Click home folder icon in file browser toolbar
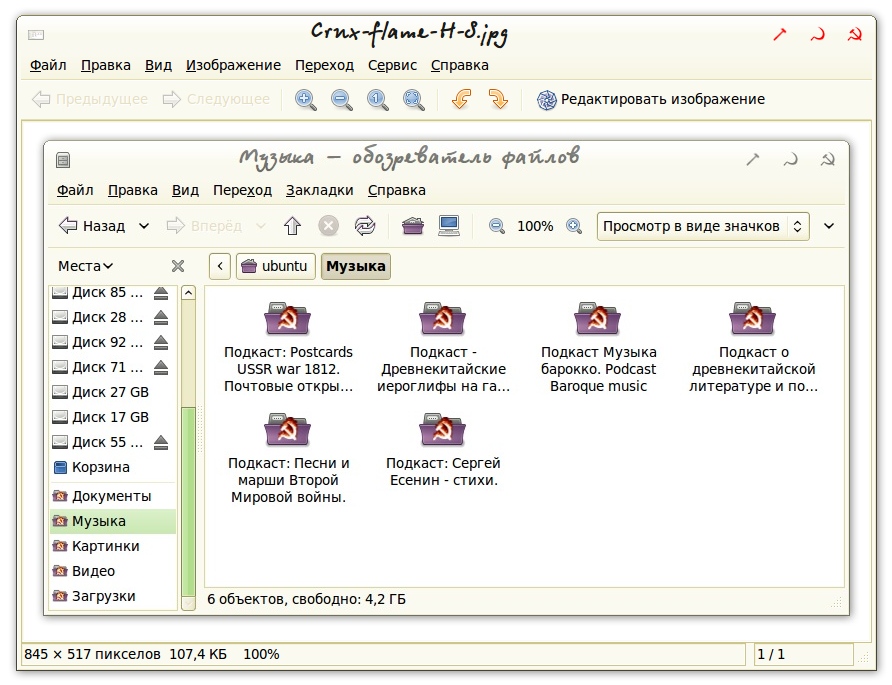The image size is (892, 685). 412,226
